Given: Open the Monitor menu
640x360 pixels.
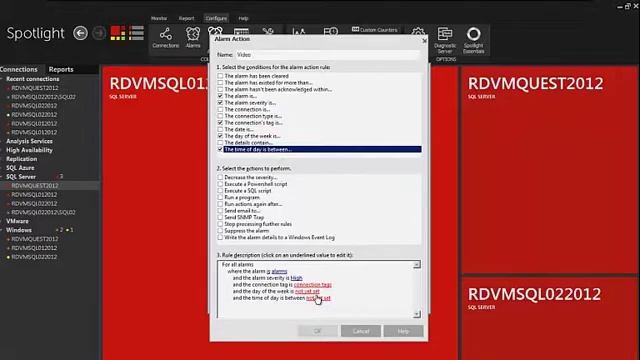Looking at the screenshot, I should click(x=159, y=18).
